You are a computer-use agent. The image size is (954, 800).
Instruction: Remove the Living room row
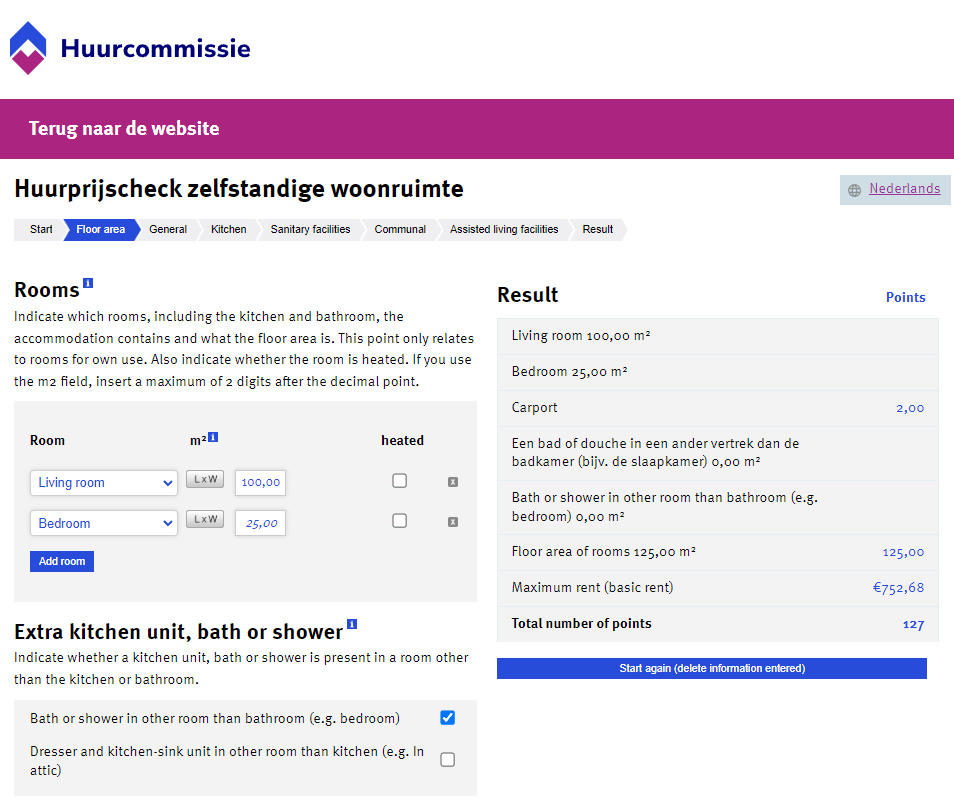[x=453, y=482]
